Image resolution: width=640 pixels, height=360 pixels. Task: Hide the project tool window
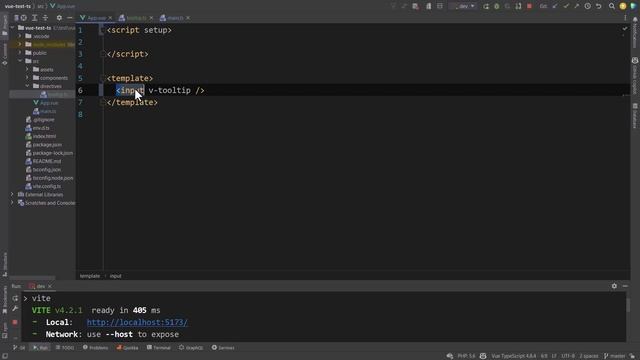(69, 18)
